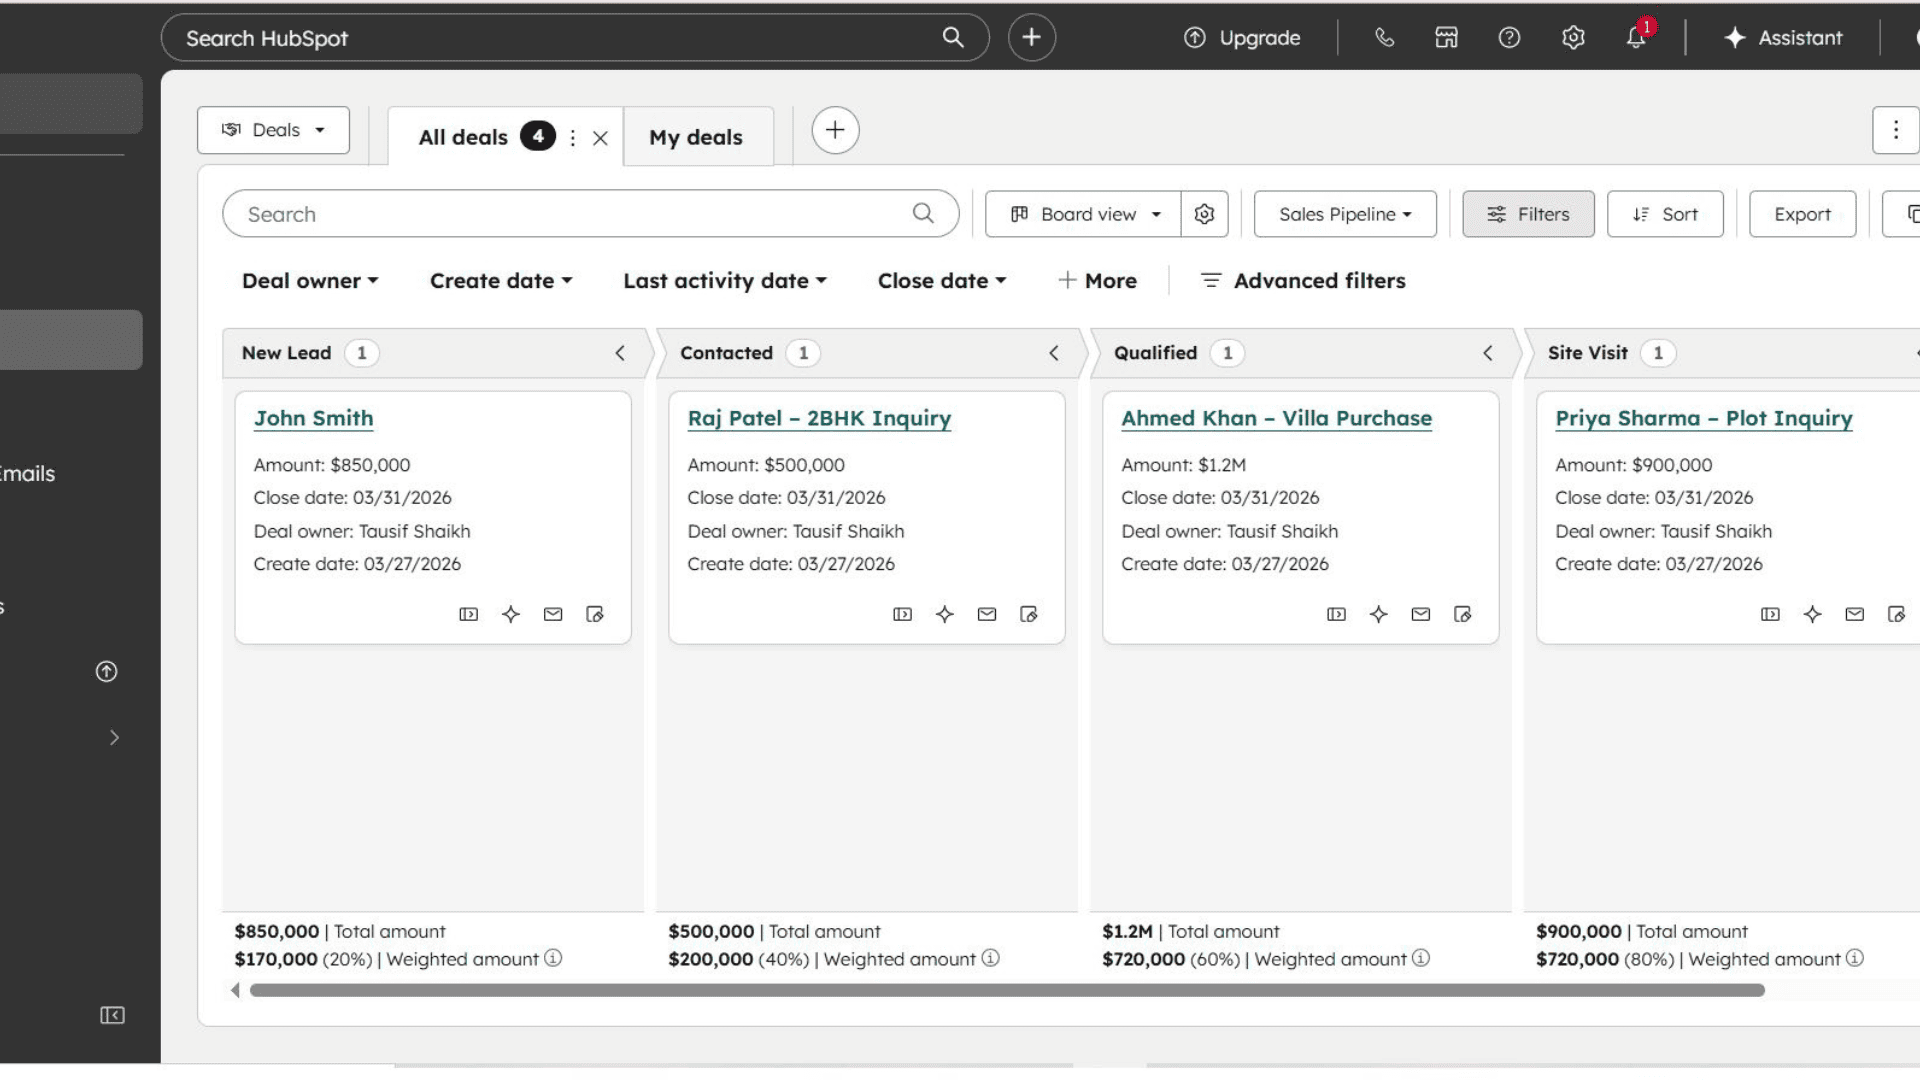This screenshot has height=1080, width=1920.
Task: Open the Priya Sharma – Plot Inquiry deal
Action: pos(1703,418)
